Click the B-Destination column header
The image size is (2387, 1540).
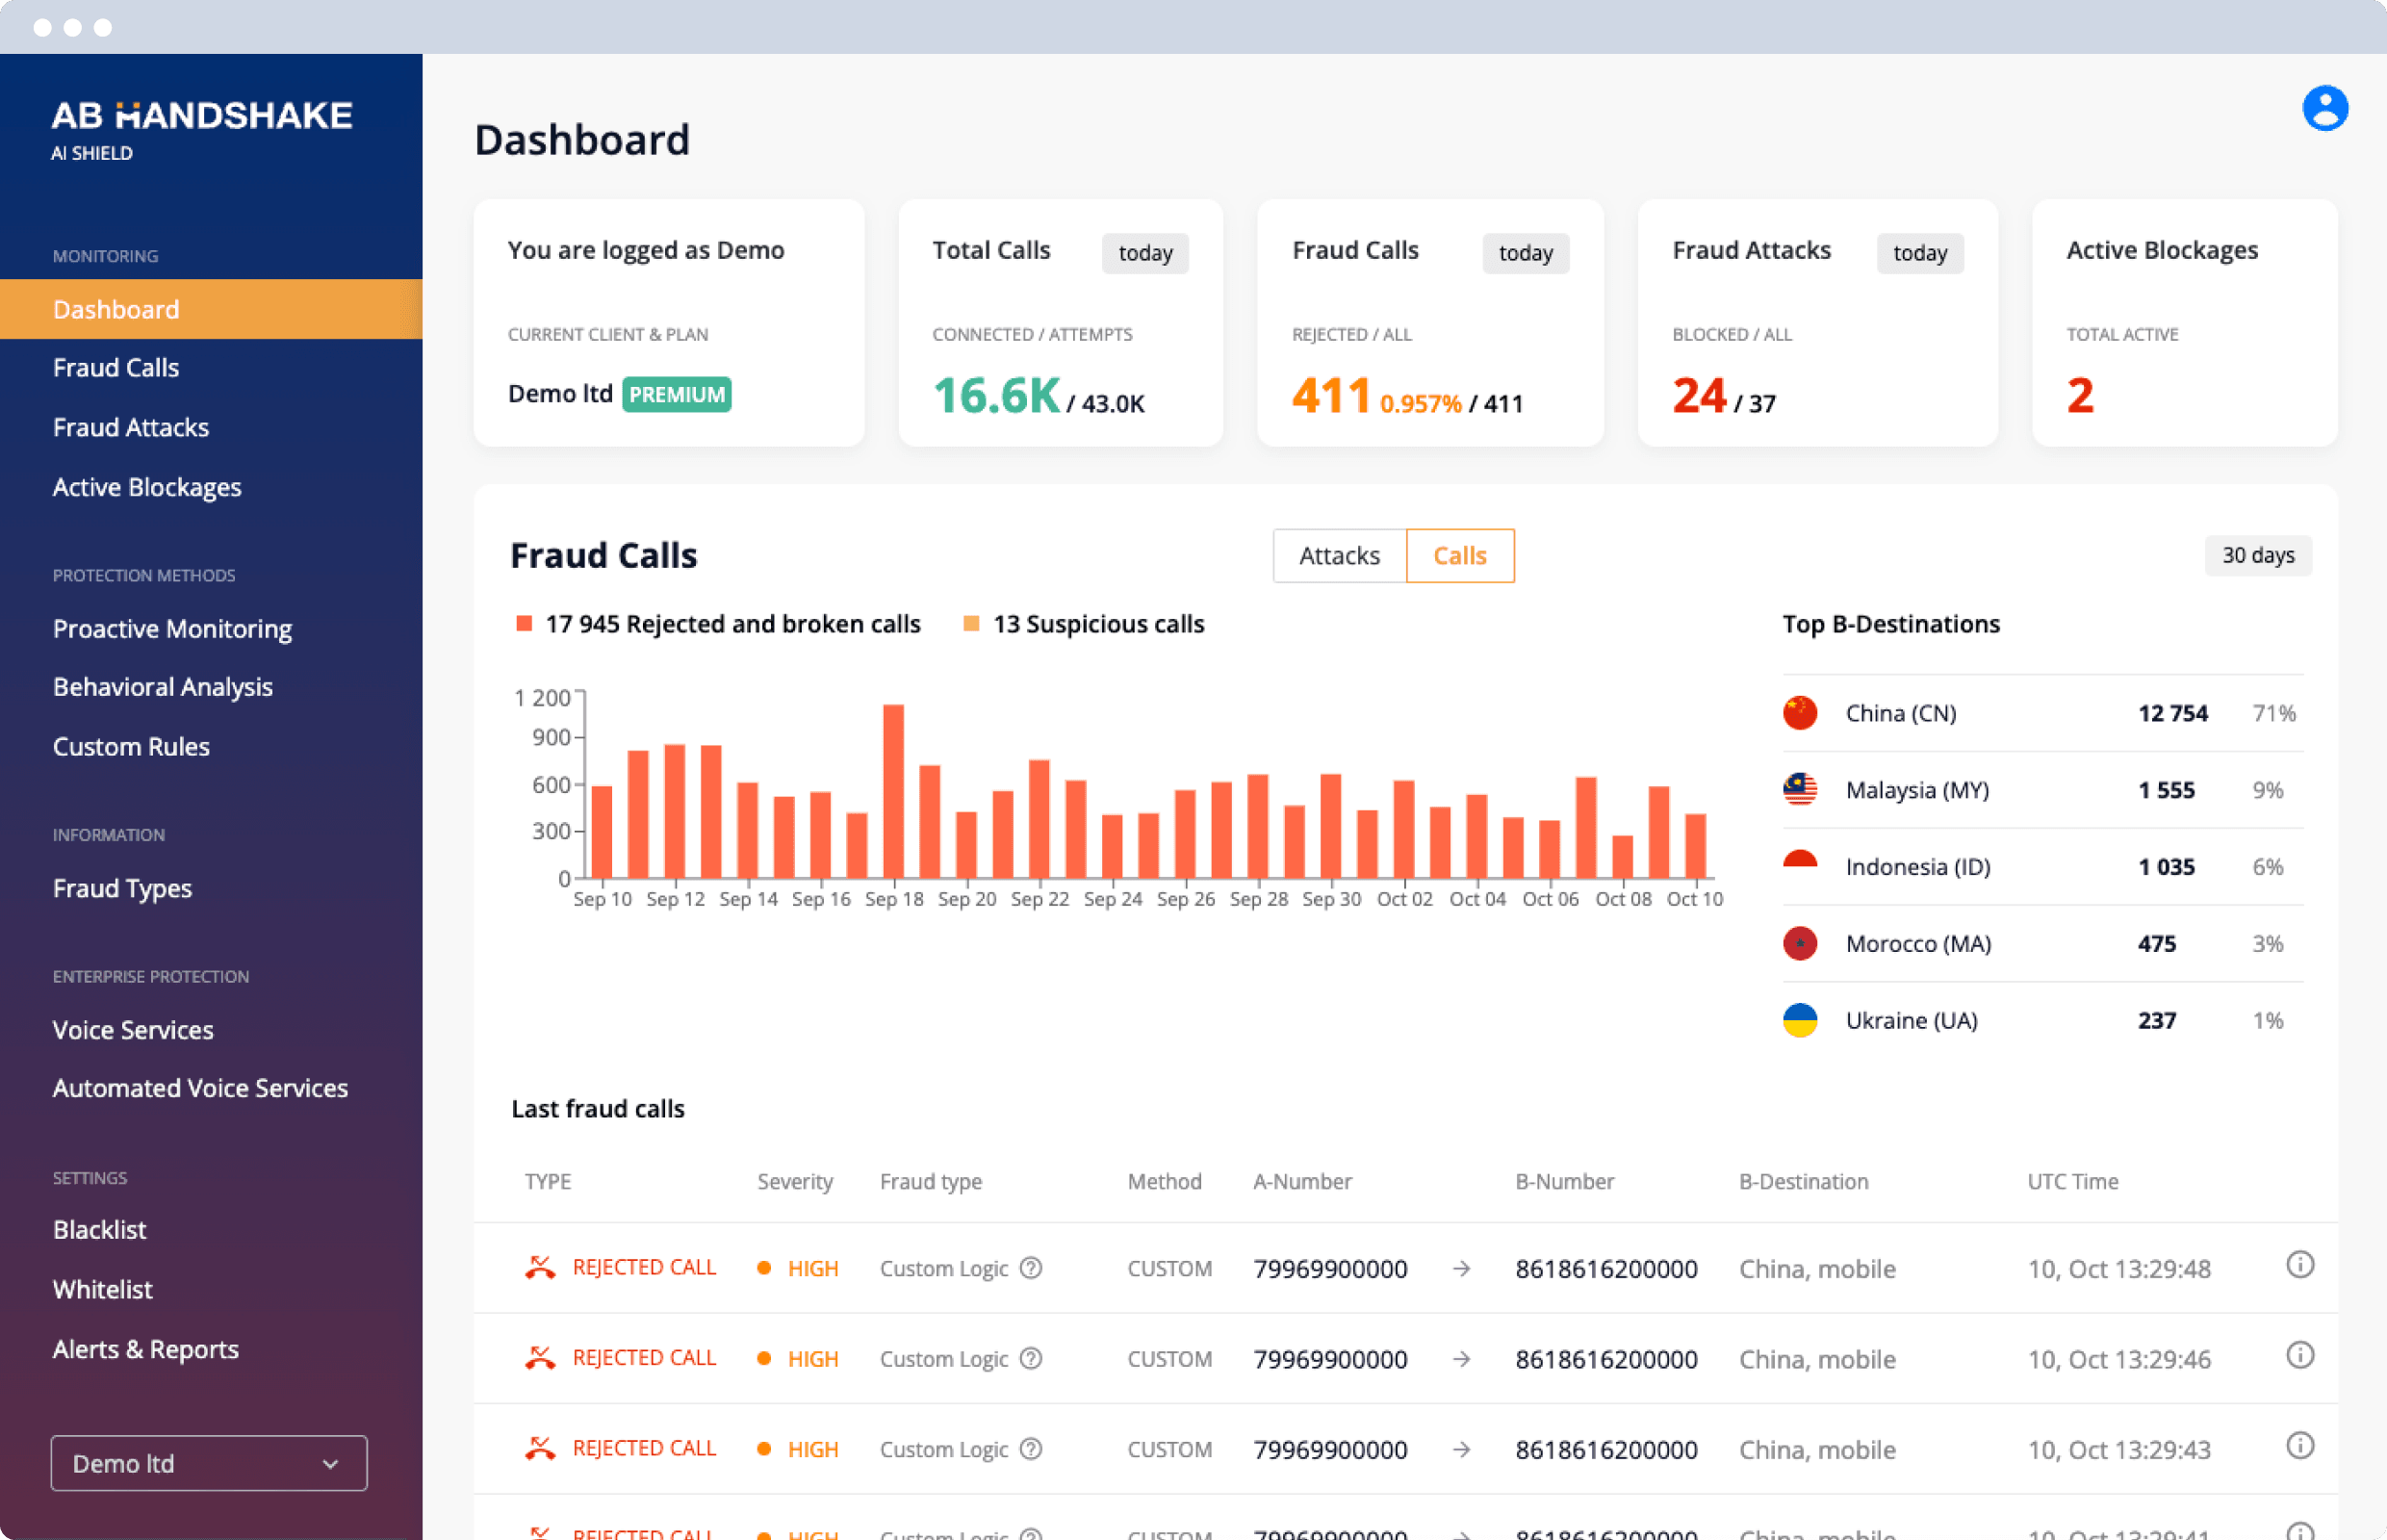tap(1803, 1182)
